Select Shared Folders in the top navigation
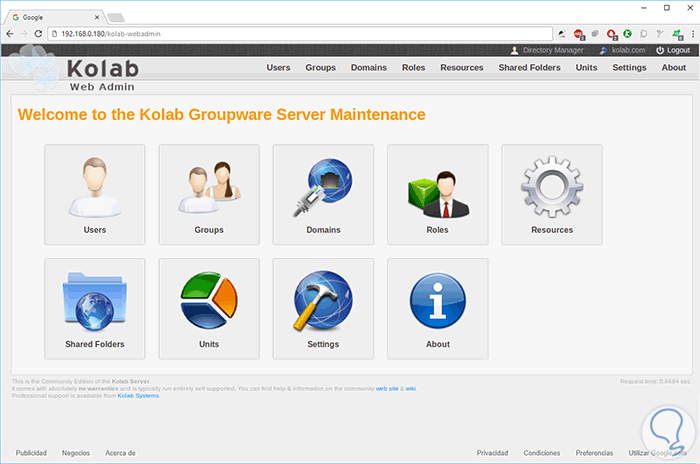The height and width of the screenshot is (464, 700). [529, 67]
